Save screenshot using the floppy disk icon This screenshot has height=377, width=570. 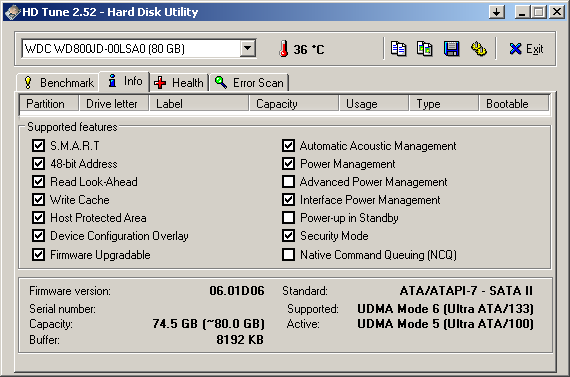click(451, 49)
